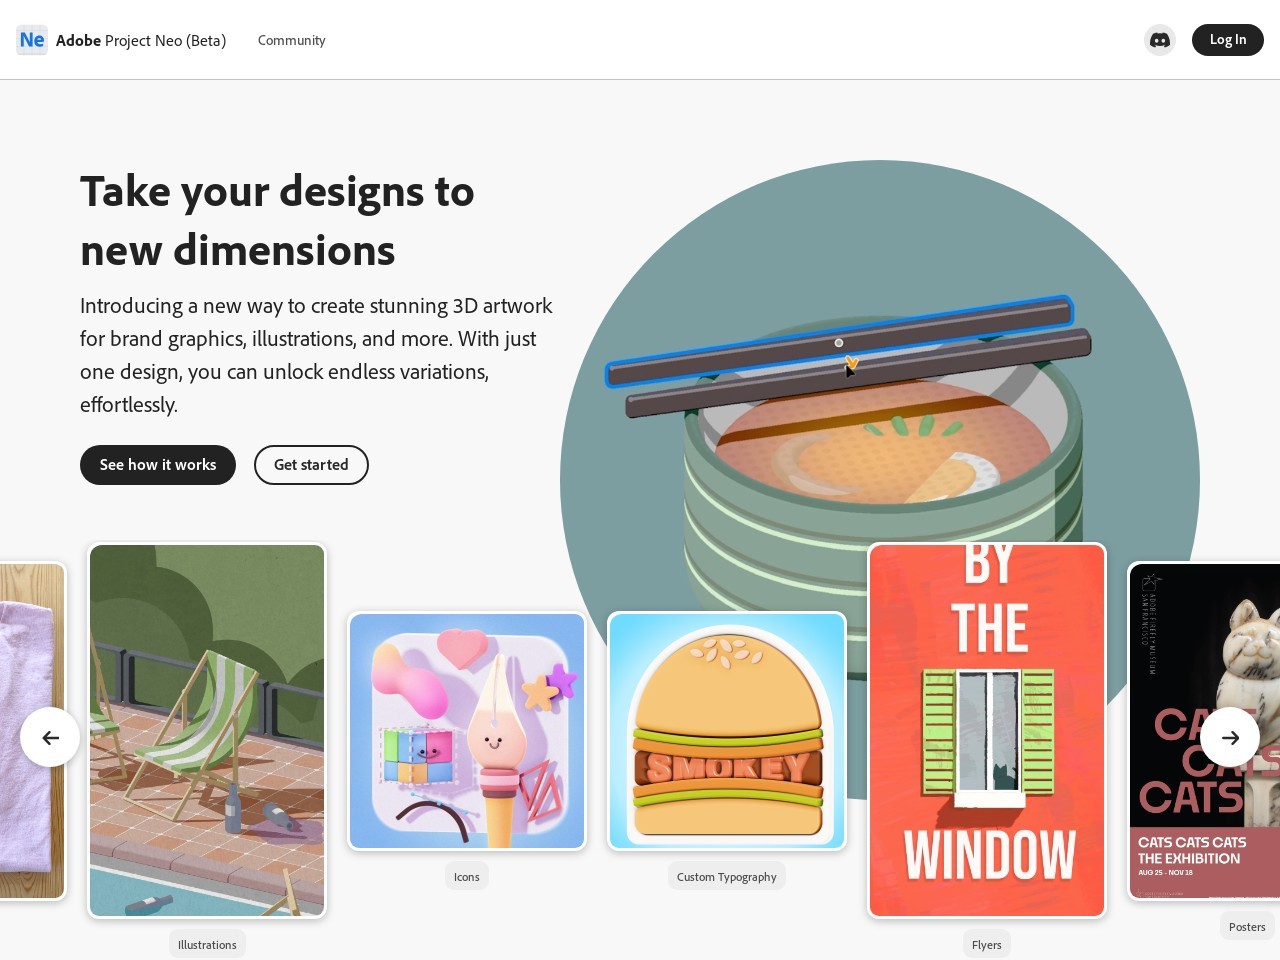Click the Get started button
1280x960 pixels.
[x=311, y=465]
